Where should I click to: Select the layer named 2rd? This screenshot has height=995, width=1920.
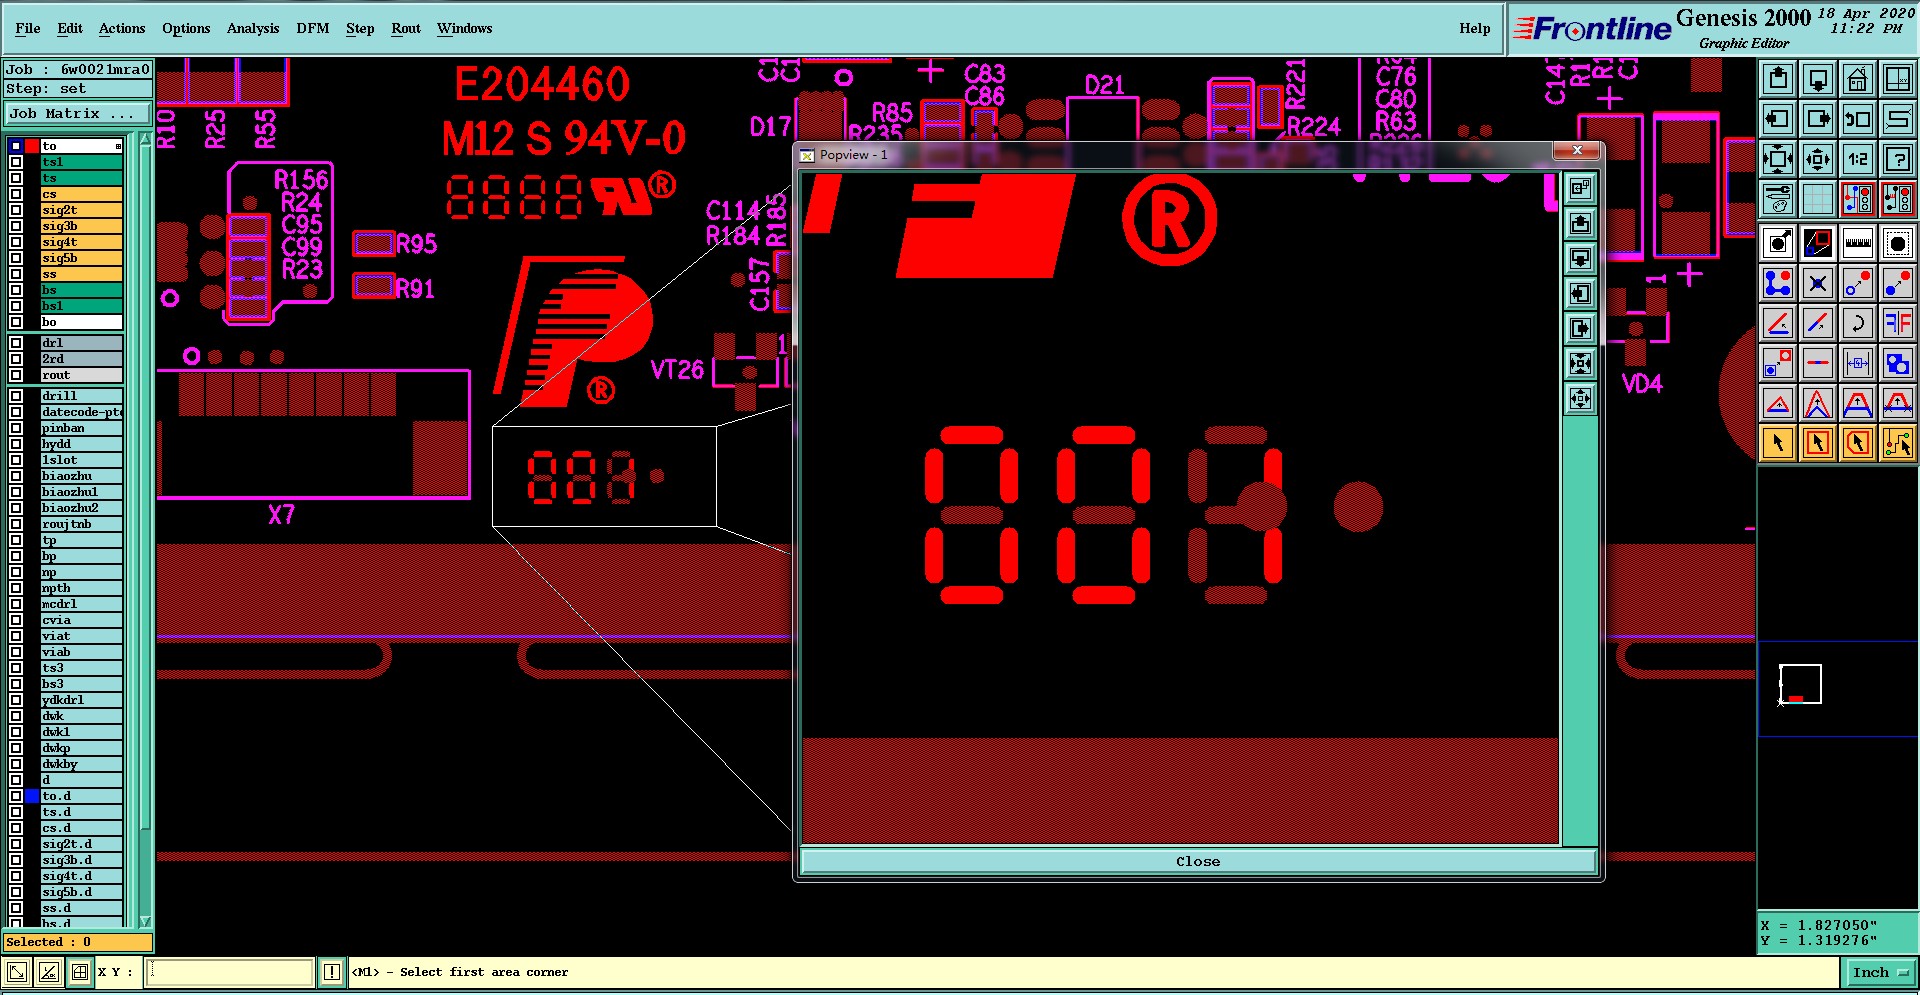[82, 359]
